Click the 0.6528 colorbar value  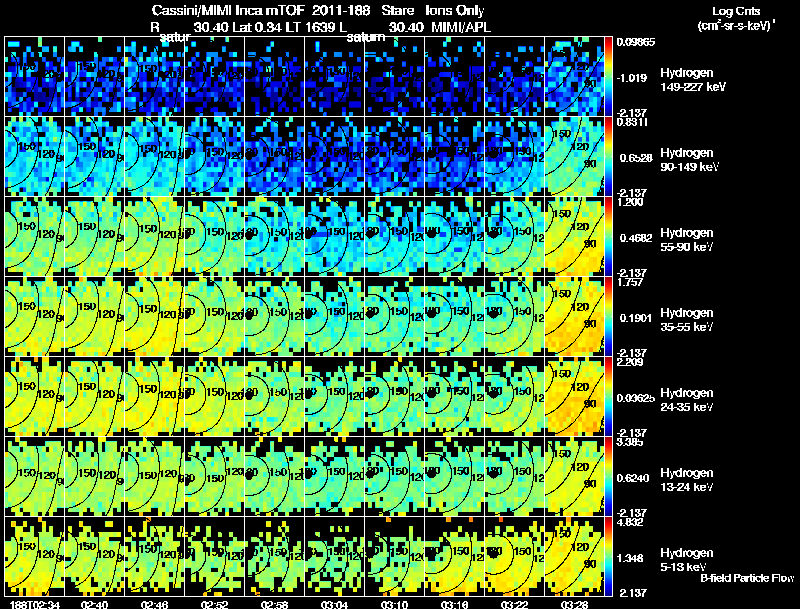(636, 158)
